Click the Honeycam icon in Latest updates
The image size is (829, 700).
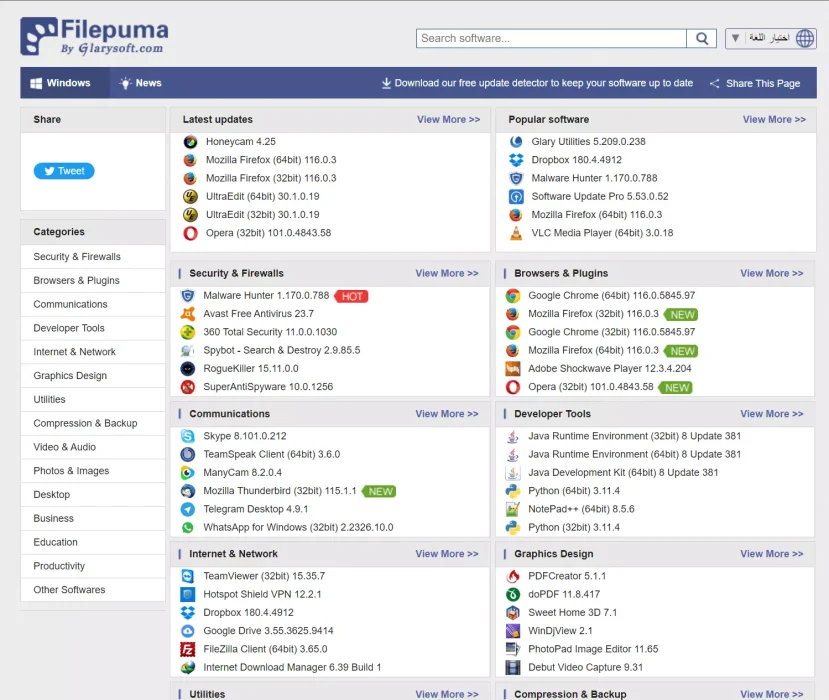190,142
